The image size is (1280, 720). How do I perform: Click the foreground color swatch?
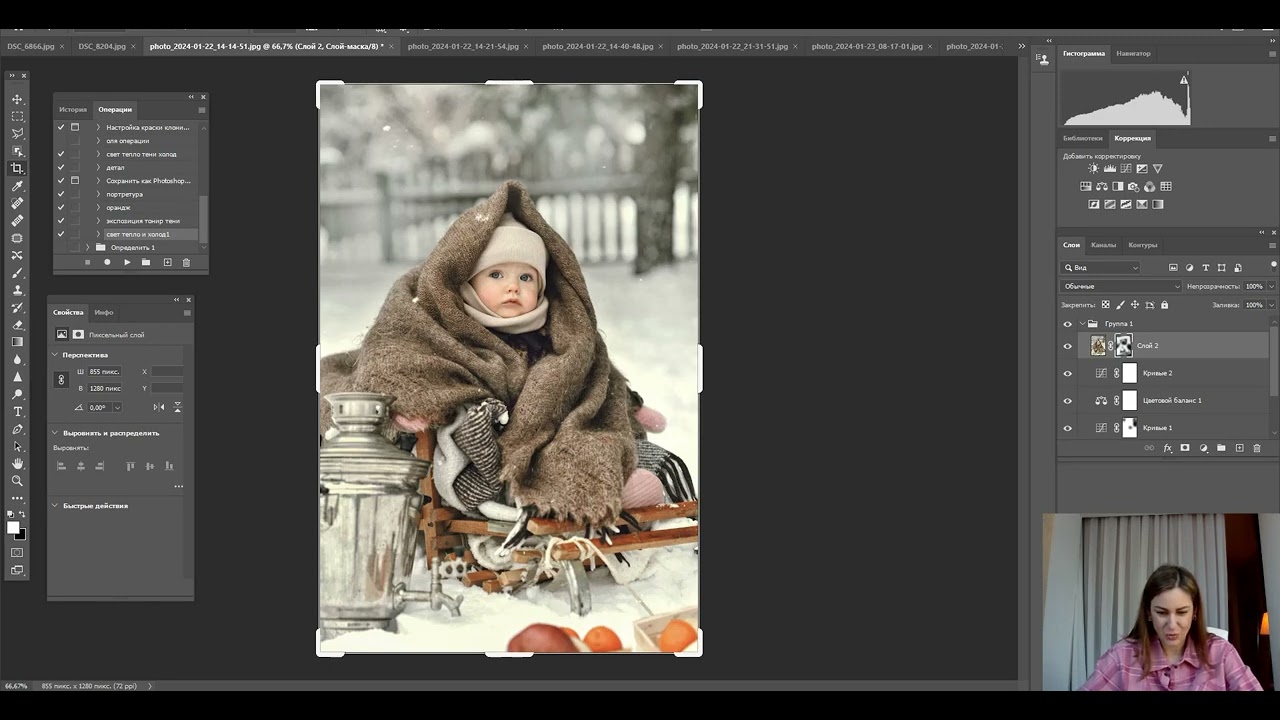pyautogui.click(x=13, y=528)
